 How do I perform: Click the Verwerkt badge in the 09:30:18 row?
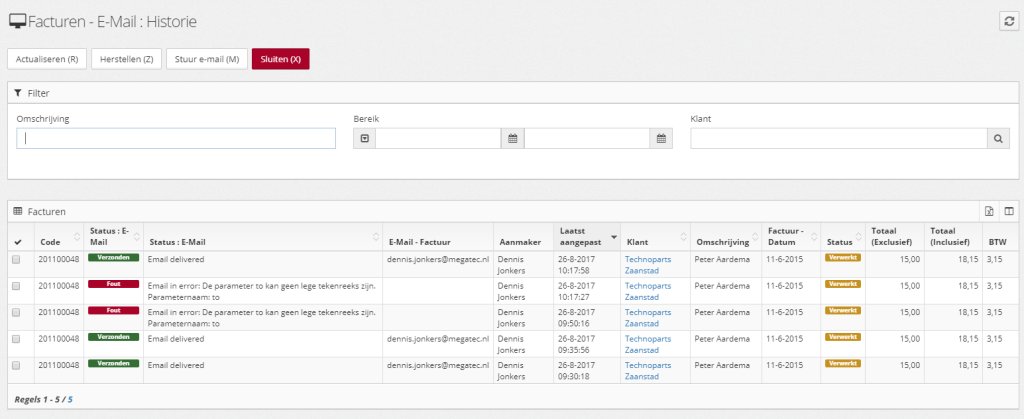pyautogui.click(x=843, y=364)
